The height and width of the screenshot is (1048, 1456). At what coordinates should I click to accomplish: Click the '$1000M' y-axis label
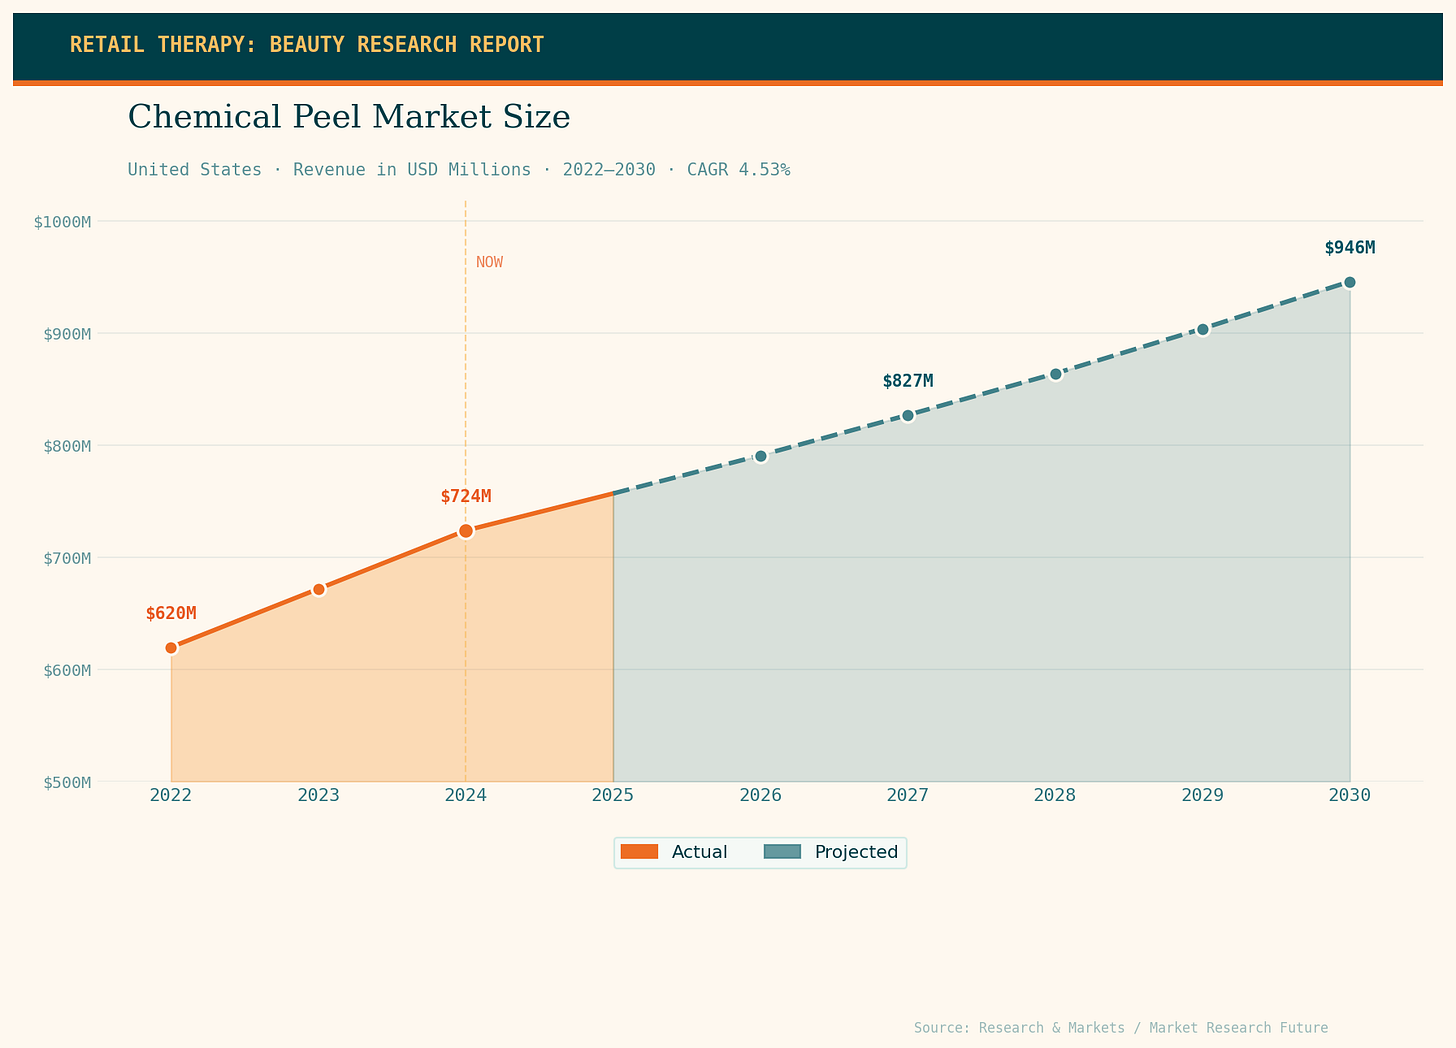point(63,221)
